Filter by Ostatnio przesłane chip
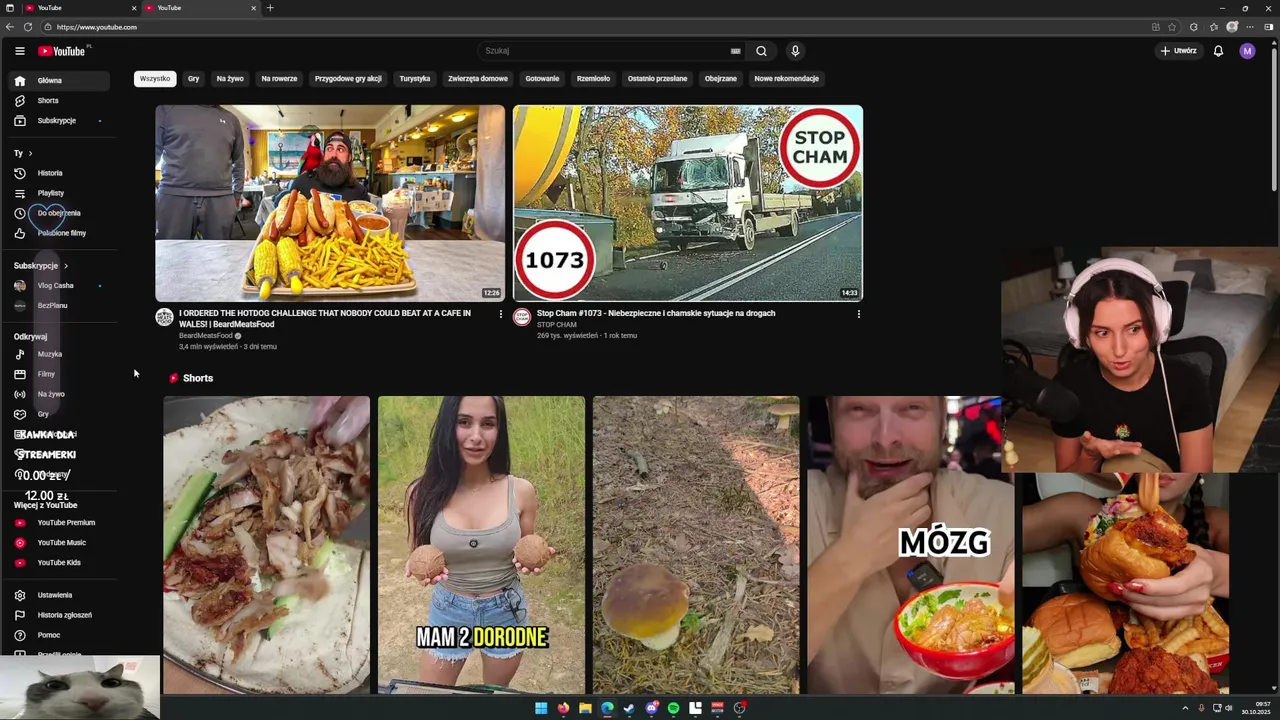The height and width of the screenshot is (720, 1280). [657, 79]
